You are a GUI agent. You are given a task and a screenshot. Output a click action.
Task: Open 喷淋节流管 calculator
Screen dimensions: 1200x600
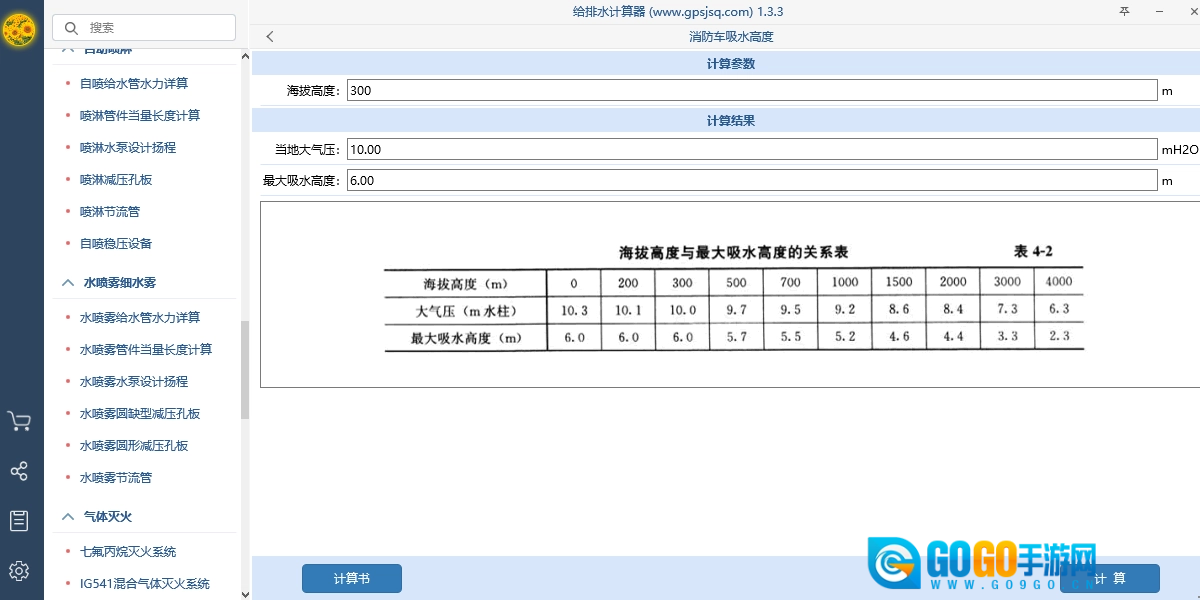[110, 212]
